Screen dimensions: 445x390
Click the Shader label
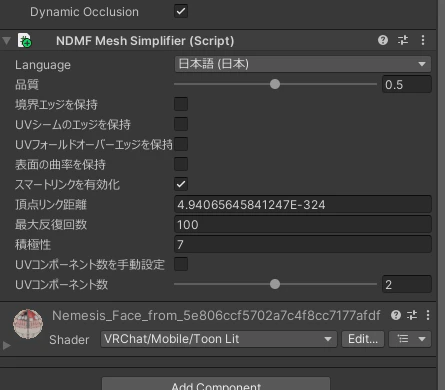point(69,339)
